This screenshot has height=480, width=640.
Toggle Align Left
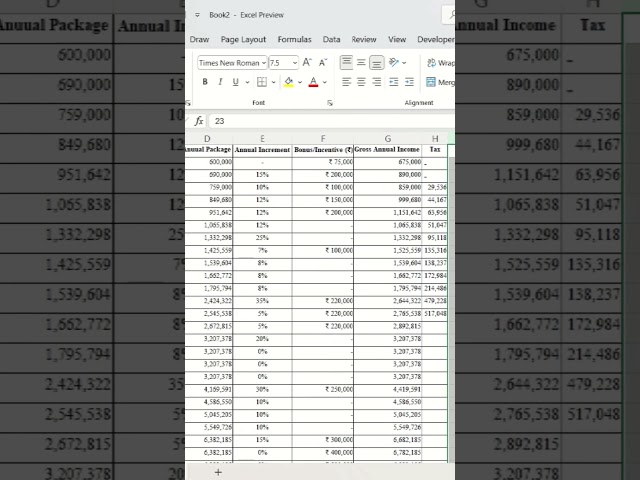click(346, 82)
